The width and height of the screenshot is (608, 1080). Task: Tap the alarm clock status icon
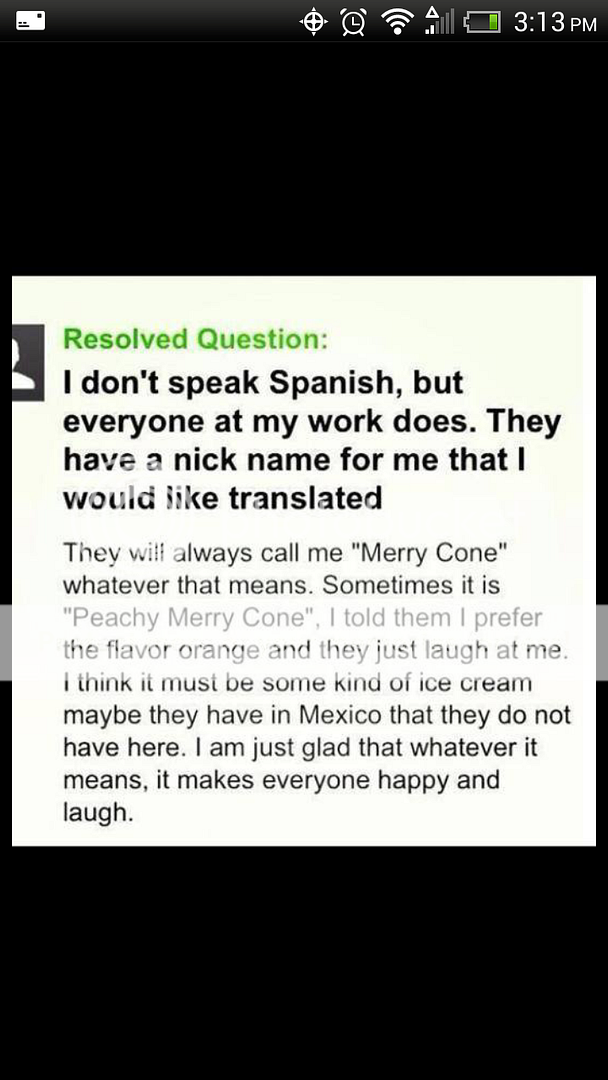(x=354, y=22)
